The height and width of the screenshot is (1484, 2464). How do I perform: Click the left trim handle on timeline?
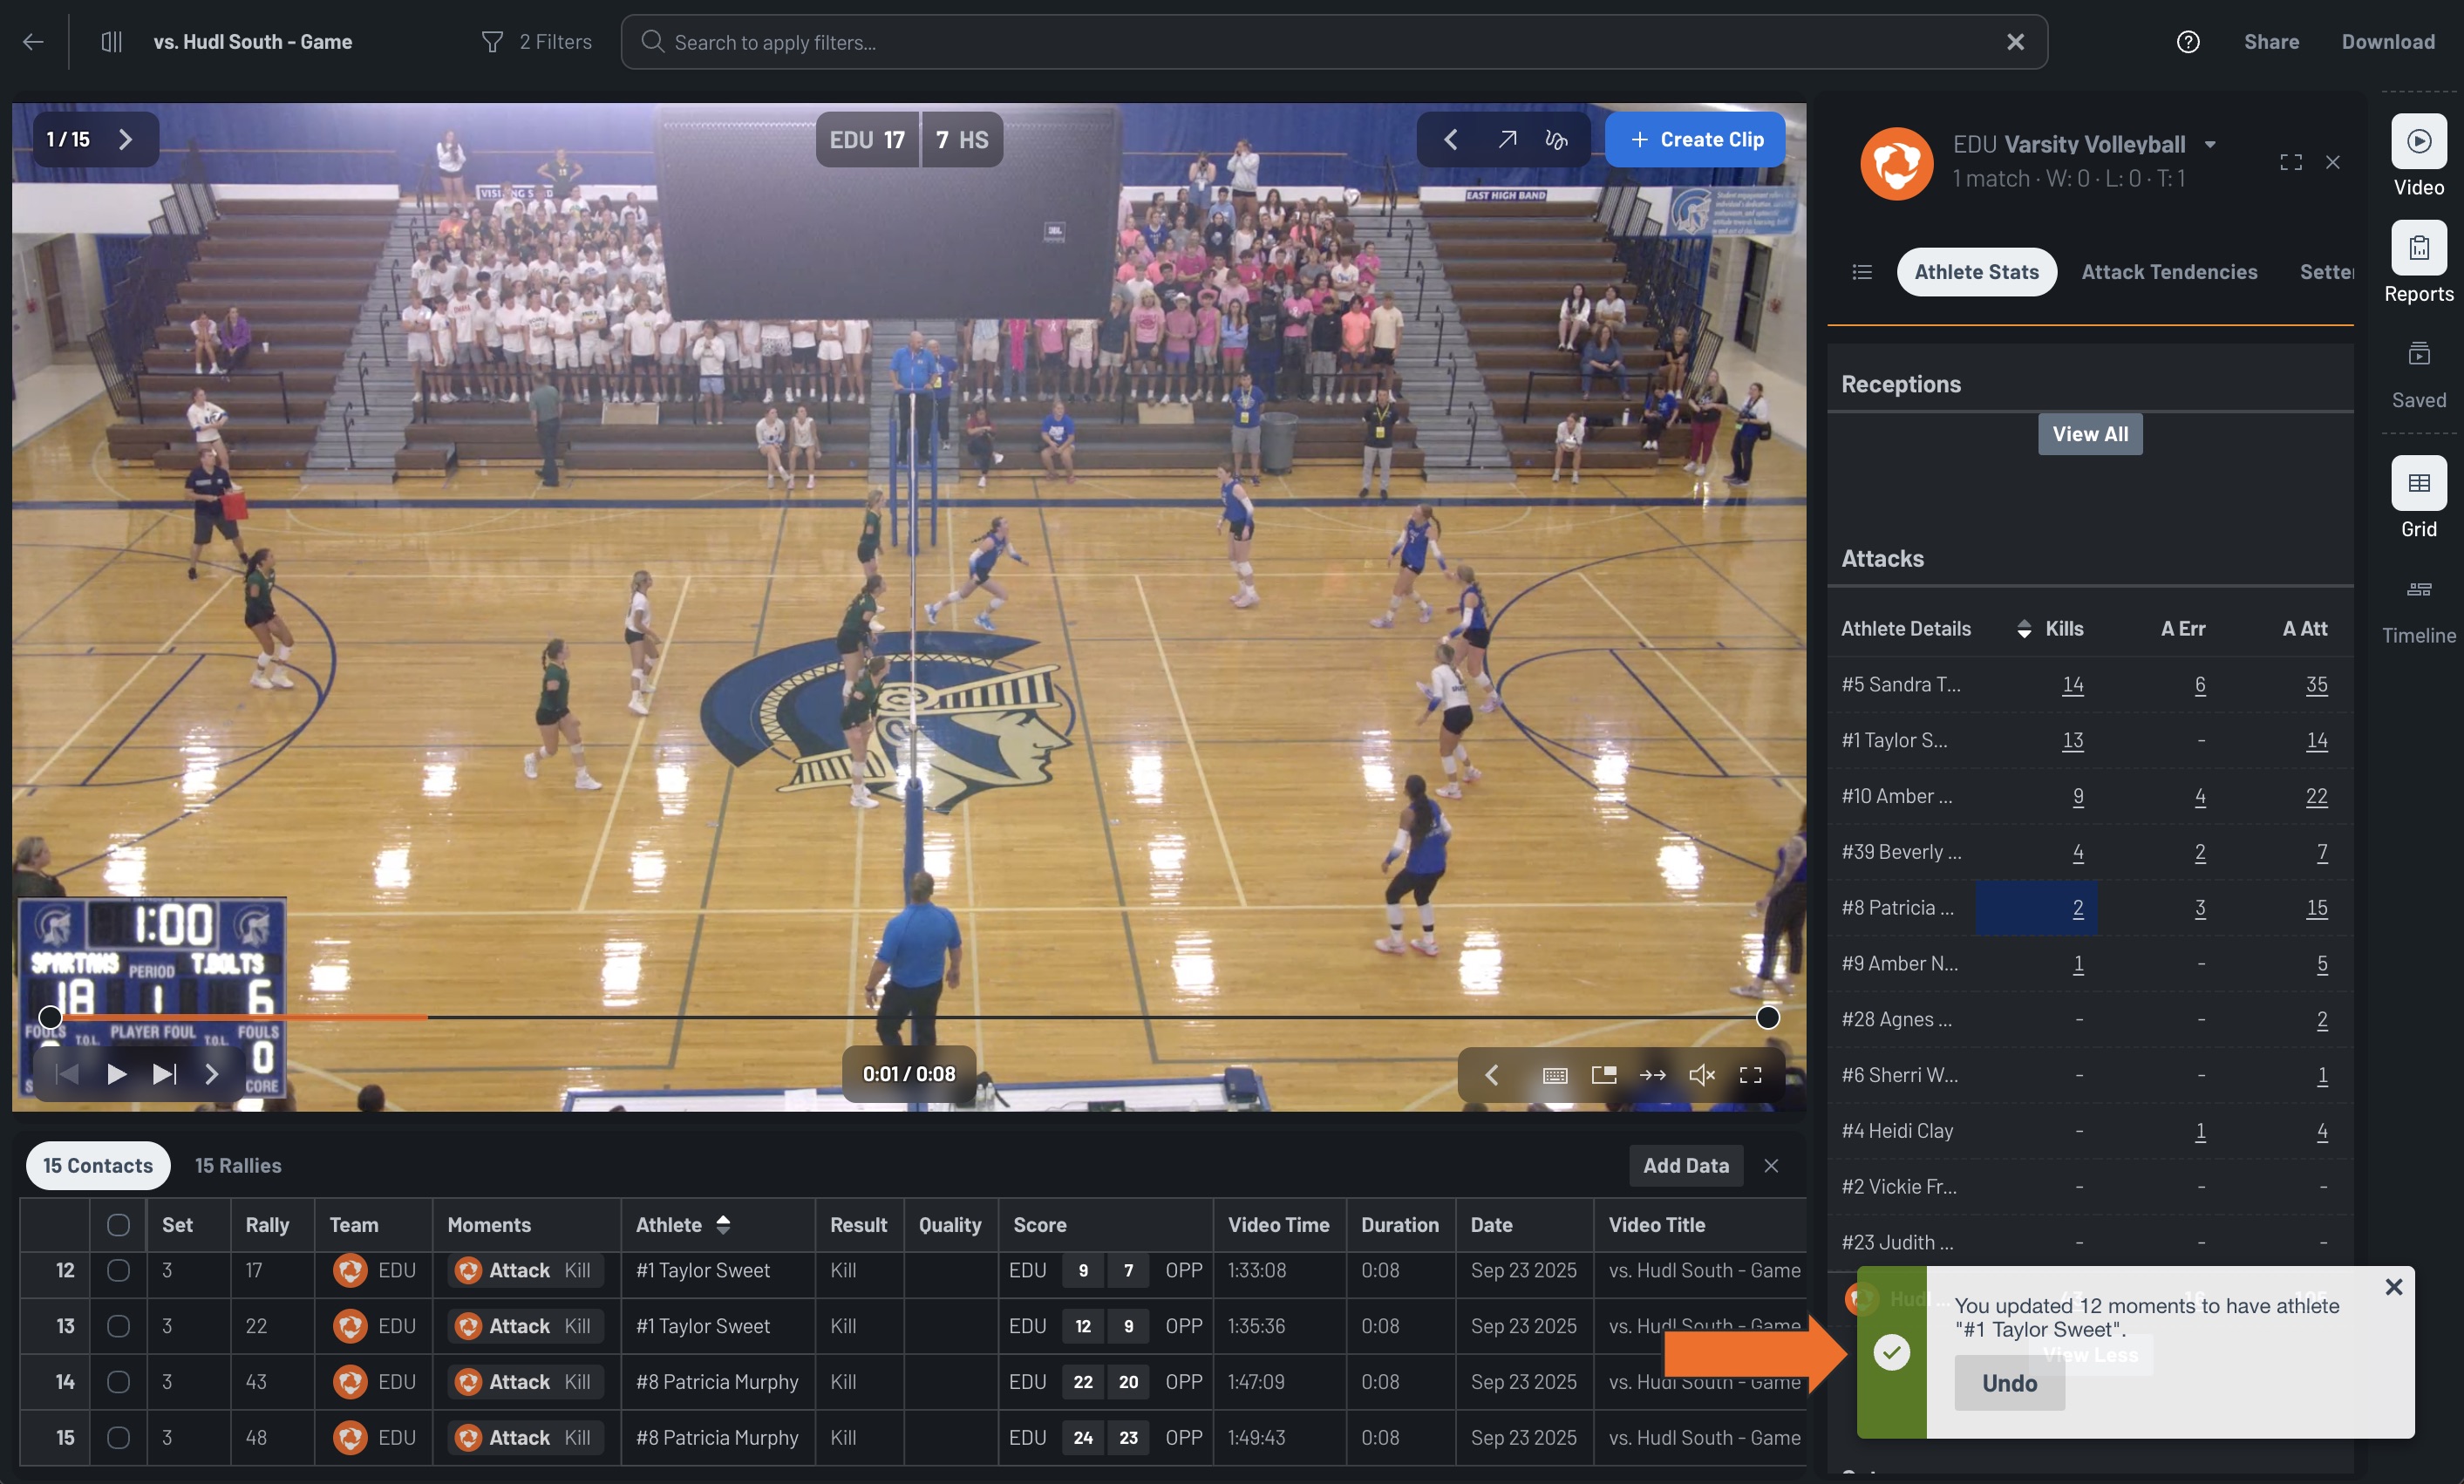[50, 1017]
